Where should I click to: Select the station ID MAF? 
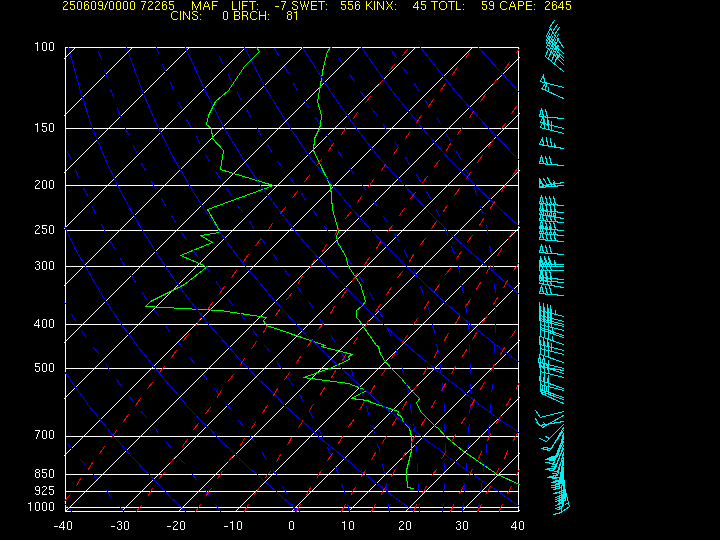(x=204, y=6)
